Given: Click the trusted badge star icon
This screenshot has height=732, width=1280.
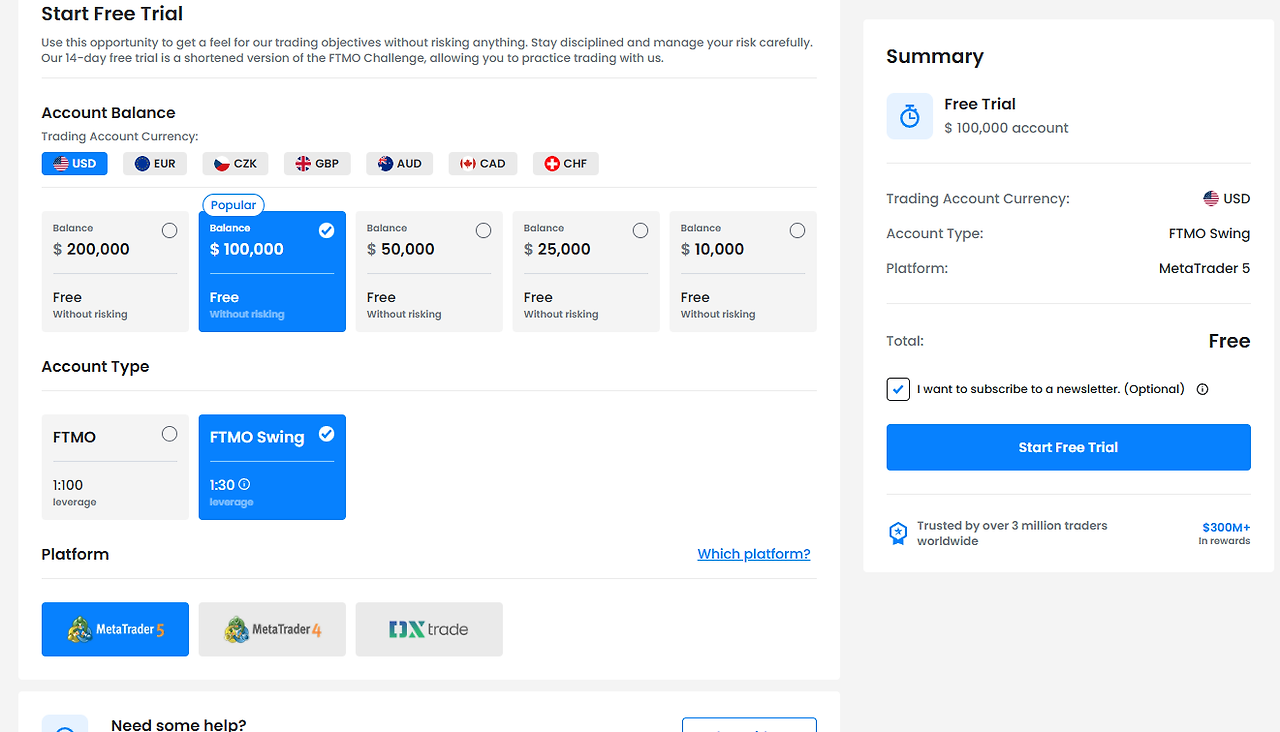Looking at the screenshot, I should [x=898, y=533].
